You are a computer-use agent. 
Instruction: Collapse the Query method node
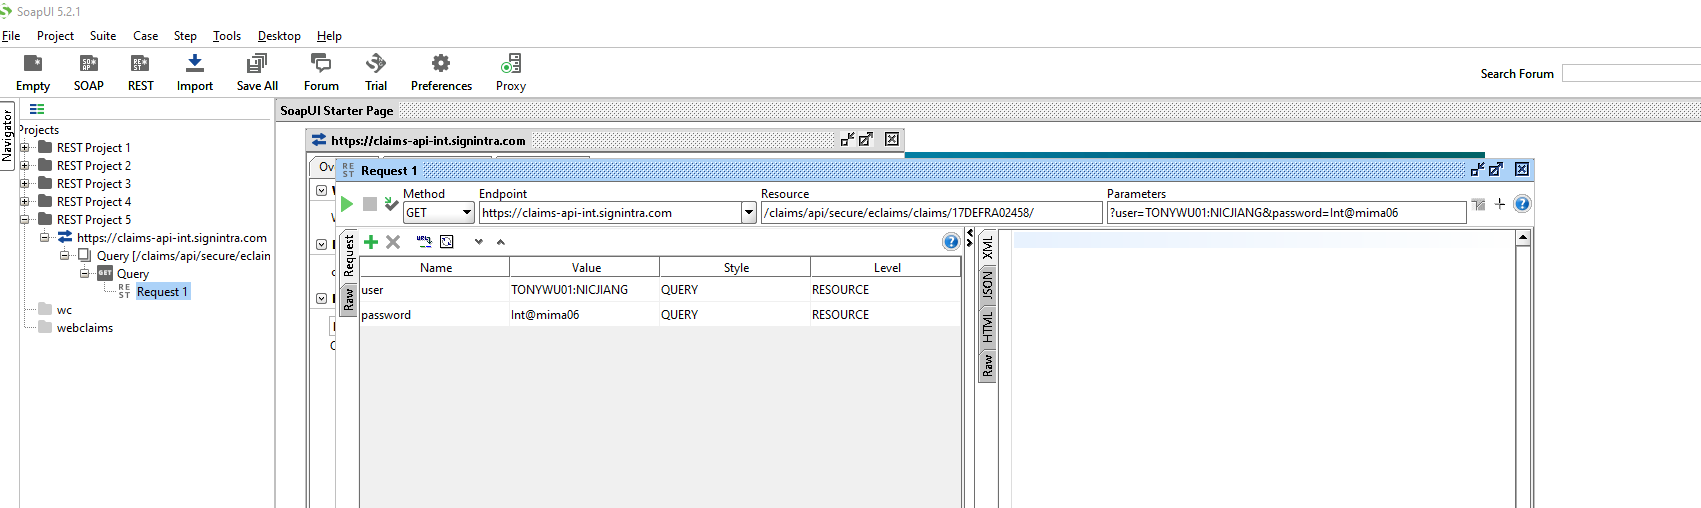point(85,274)
